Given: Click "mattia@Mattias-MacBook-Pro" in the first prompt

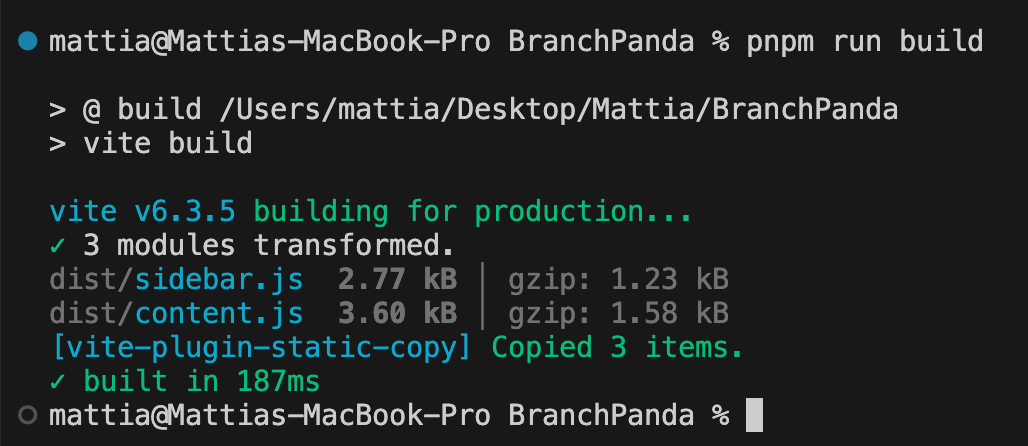Looking at the screenshot, I should tap(270, 42).
